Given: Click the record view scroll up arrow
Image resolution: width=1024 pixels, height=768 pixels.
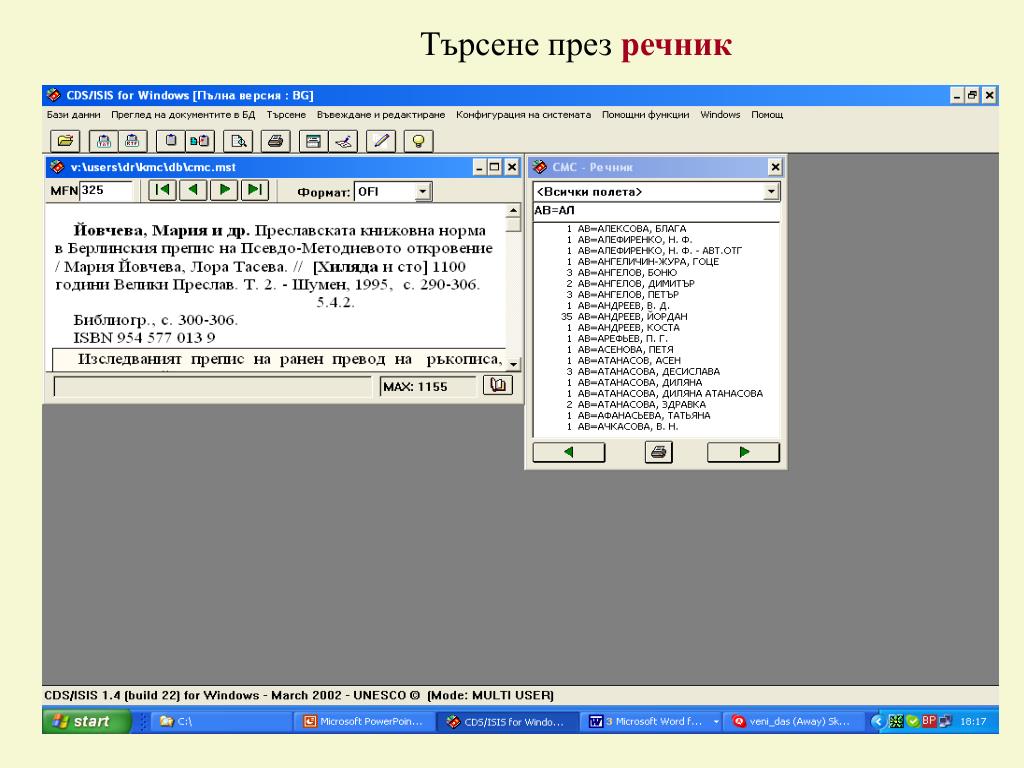Looking at the screenshot, I should 513,210.
